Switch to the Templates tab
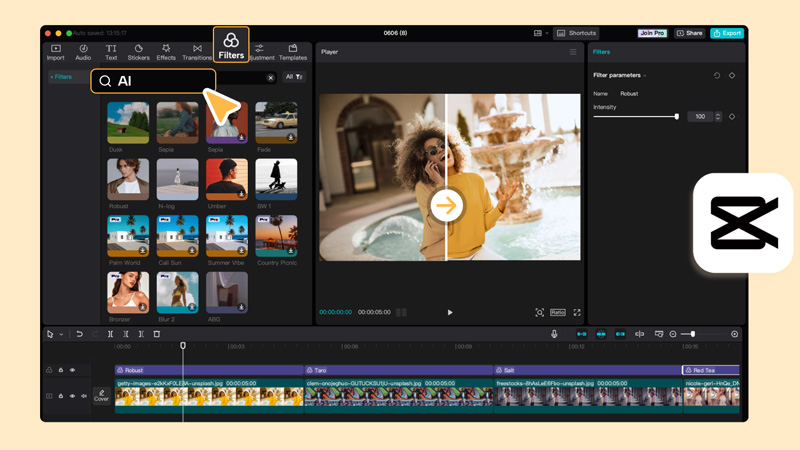Image resolution: width=800 pixels, height=450 pixels. (x=293, y=52)
